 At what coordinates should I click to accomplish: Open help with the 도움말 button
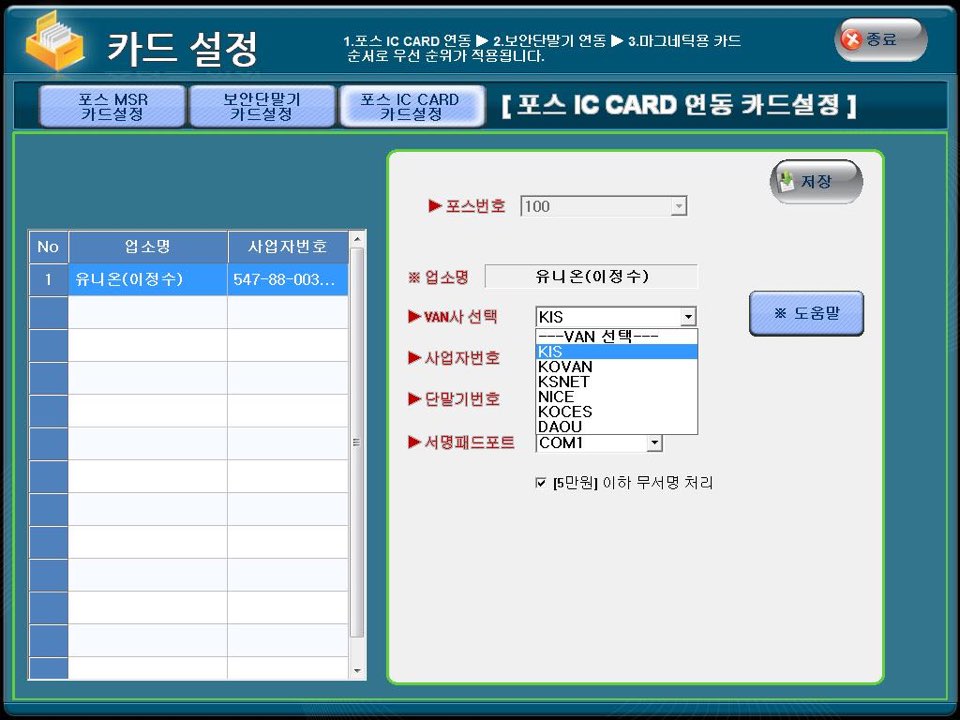tap(806, 313)
